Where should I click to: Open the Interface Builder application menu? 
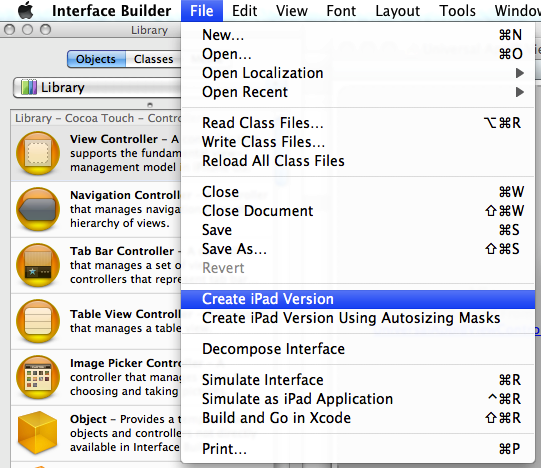(111, 11)
